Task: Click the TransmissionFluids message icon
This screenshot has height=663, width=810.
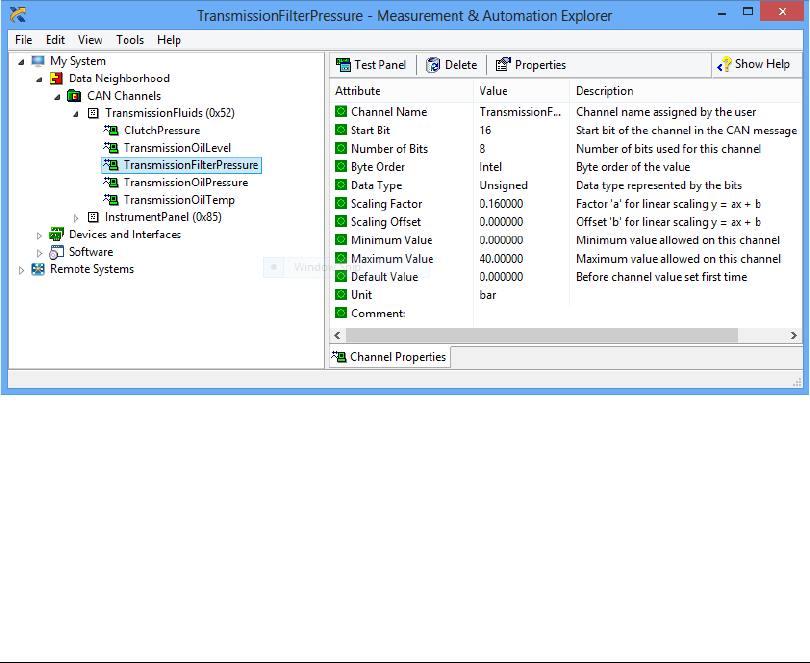Action: (93, 113)
